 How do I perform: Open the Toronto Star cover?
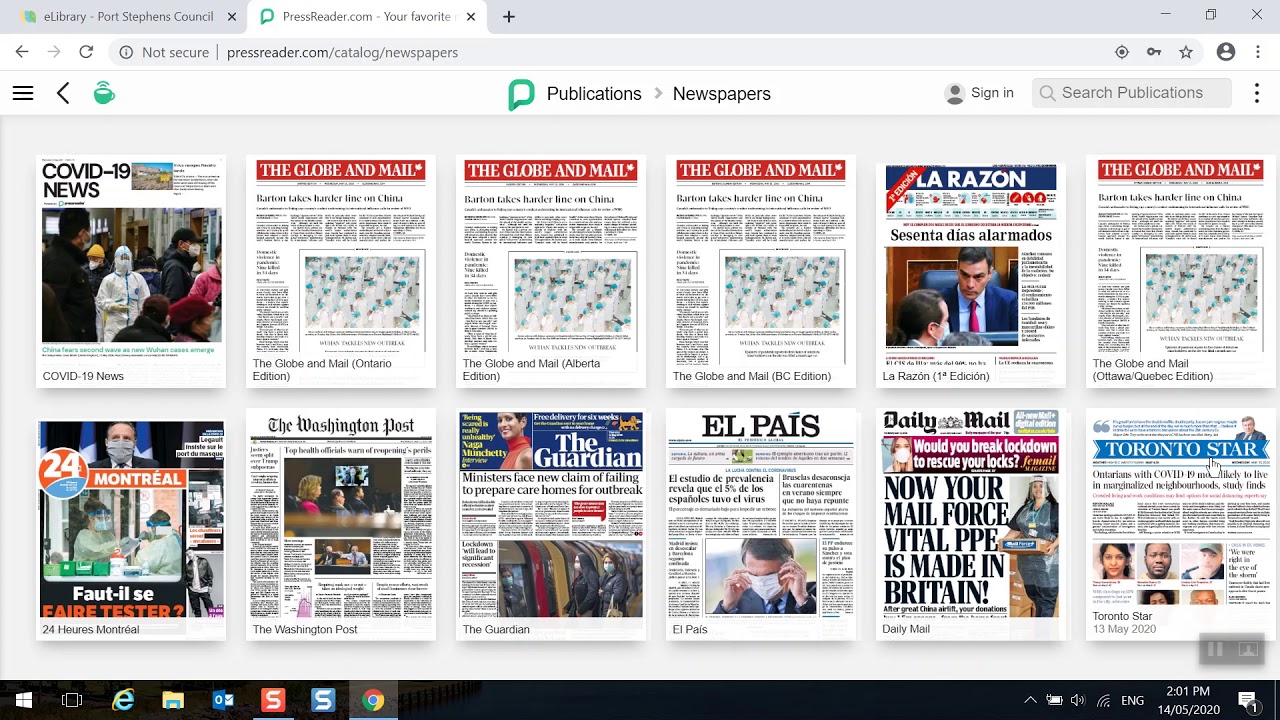coord(1181,524)
